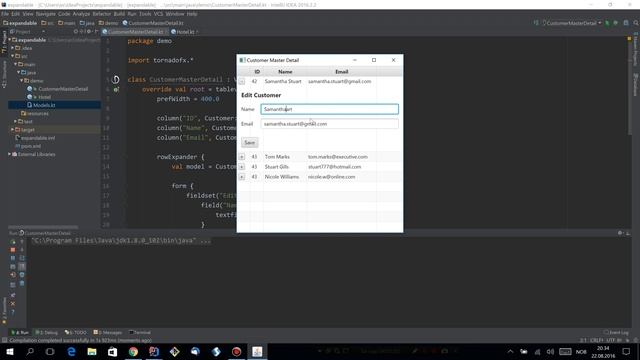Sort table by the Name column header
The width and height of the screenshot is (640, 360).
coord(285,72)
